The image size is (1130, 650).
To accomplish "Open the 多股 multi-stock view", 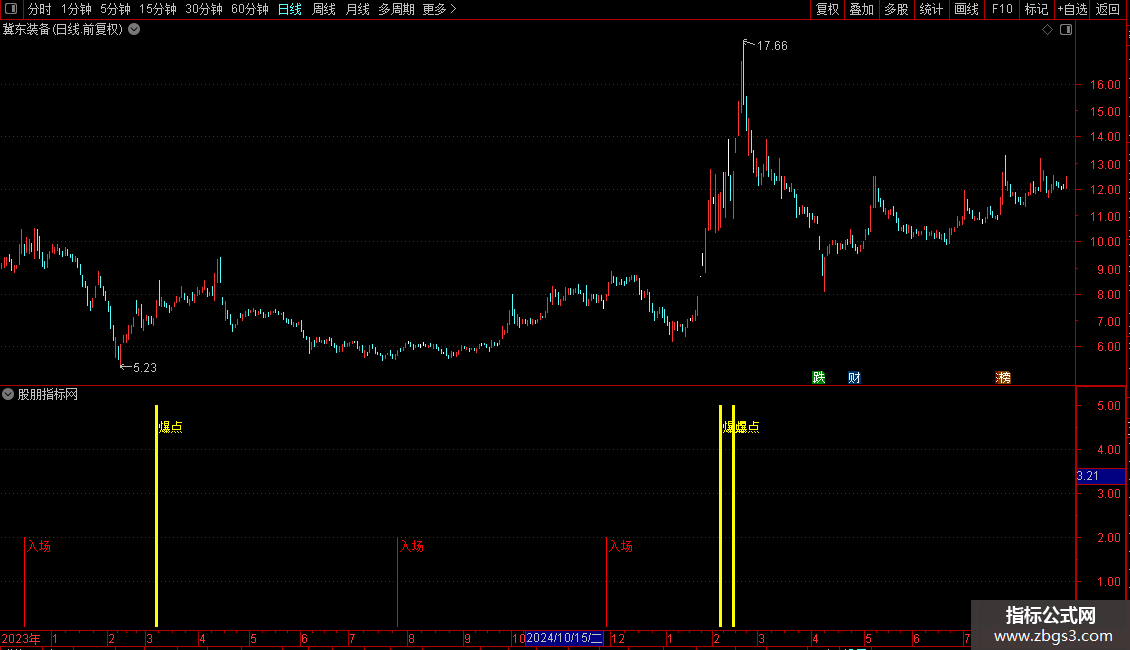I will [896, 9].
